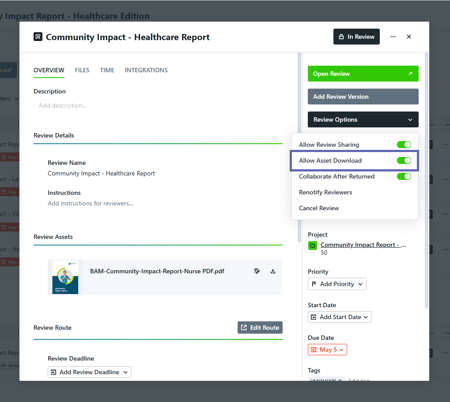Open the Add Review Deadline dropdown
The height and width of the screenshot is (402, 450).
[x=89, y=372]
